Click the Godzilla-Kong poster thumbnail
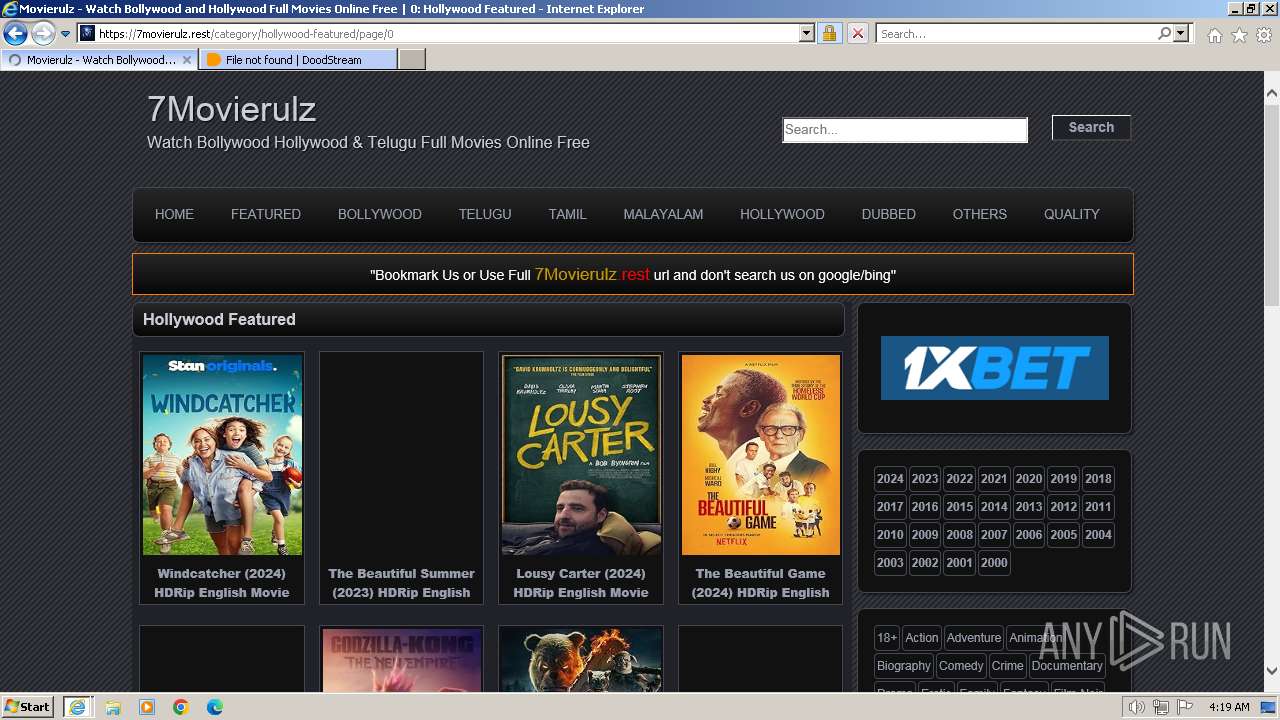The width and height of the screenshot is (1280, 720). coord(401,660)
